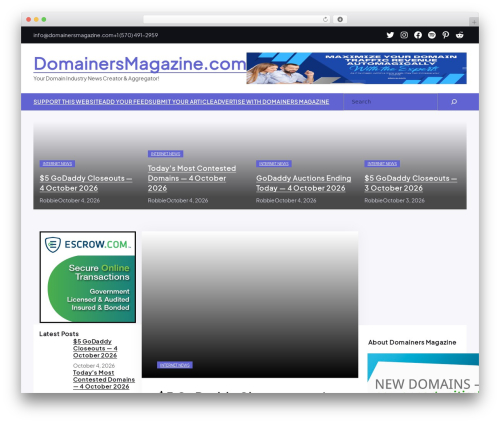Click date October 3, 2026 in featured posts

point(404,201)
